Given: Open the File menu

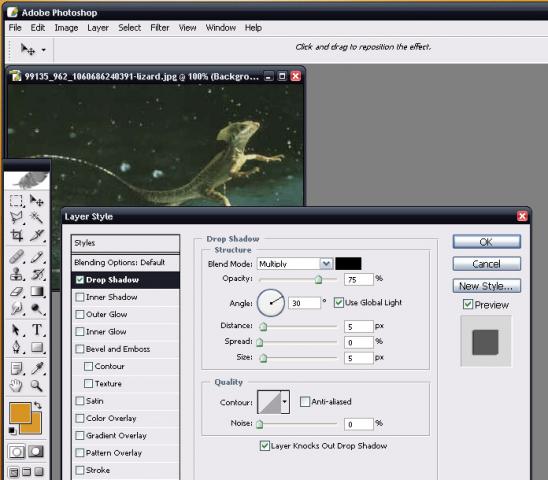Looking at the screenshot, I should pos(15,28).
